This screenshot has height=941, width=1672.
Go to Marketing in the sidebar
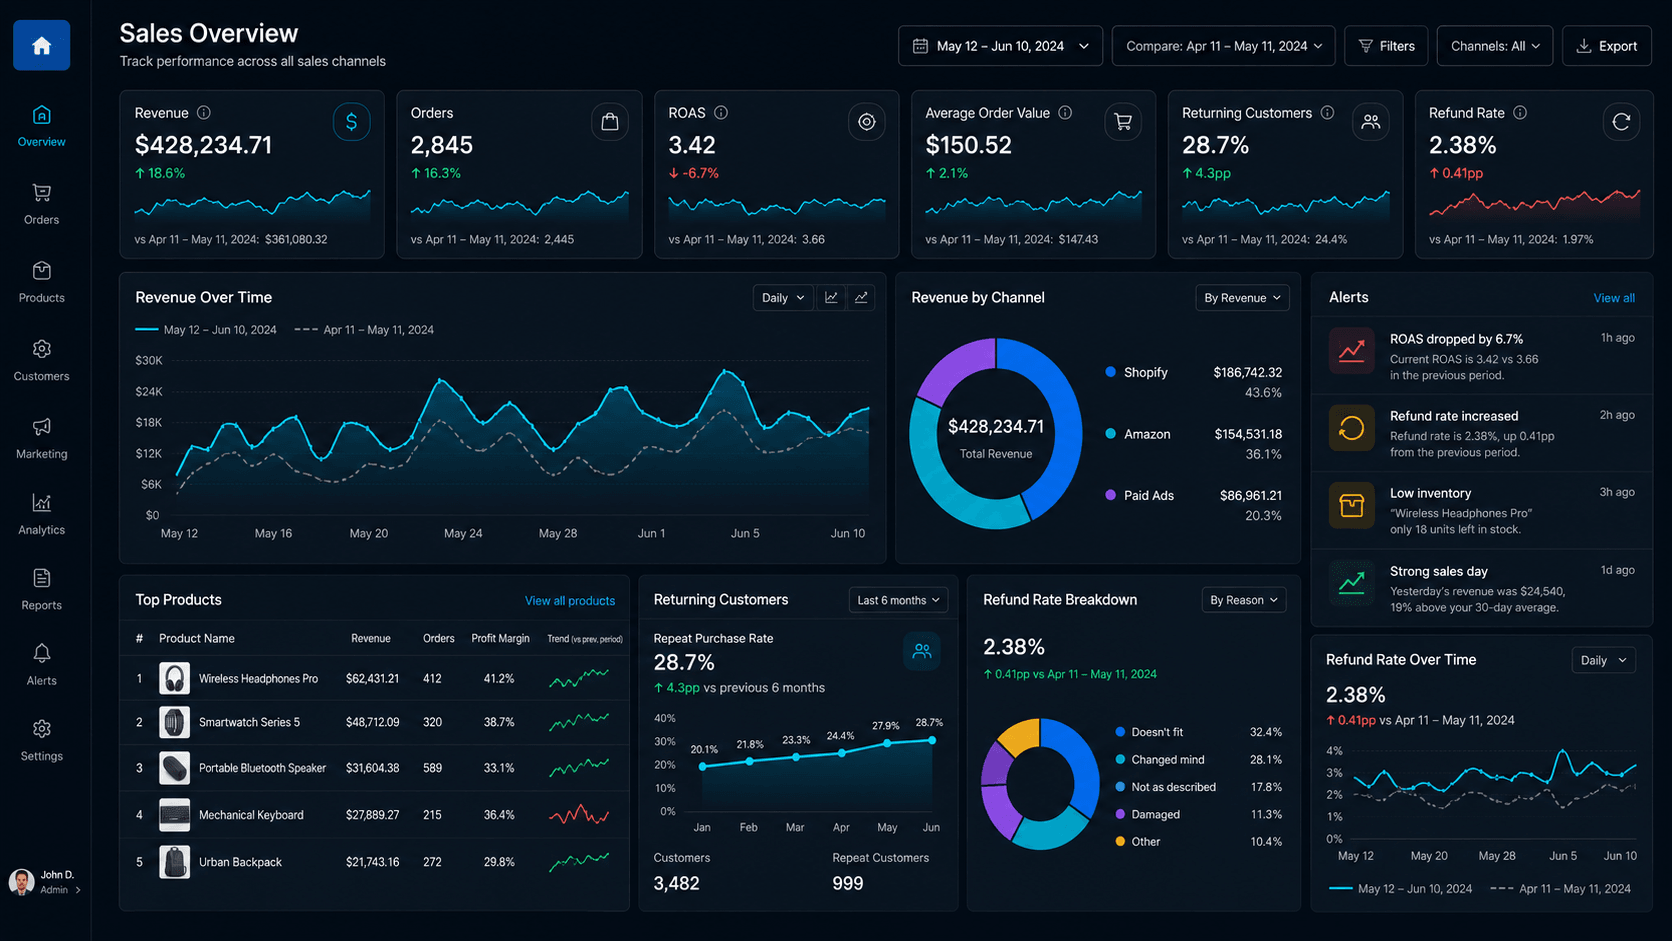coord(41,439)
